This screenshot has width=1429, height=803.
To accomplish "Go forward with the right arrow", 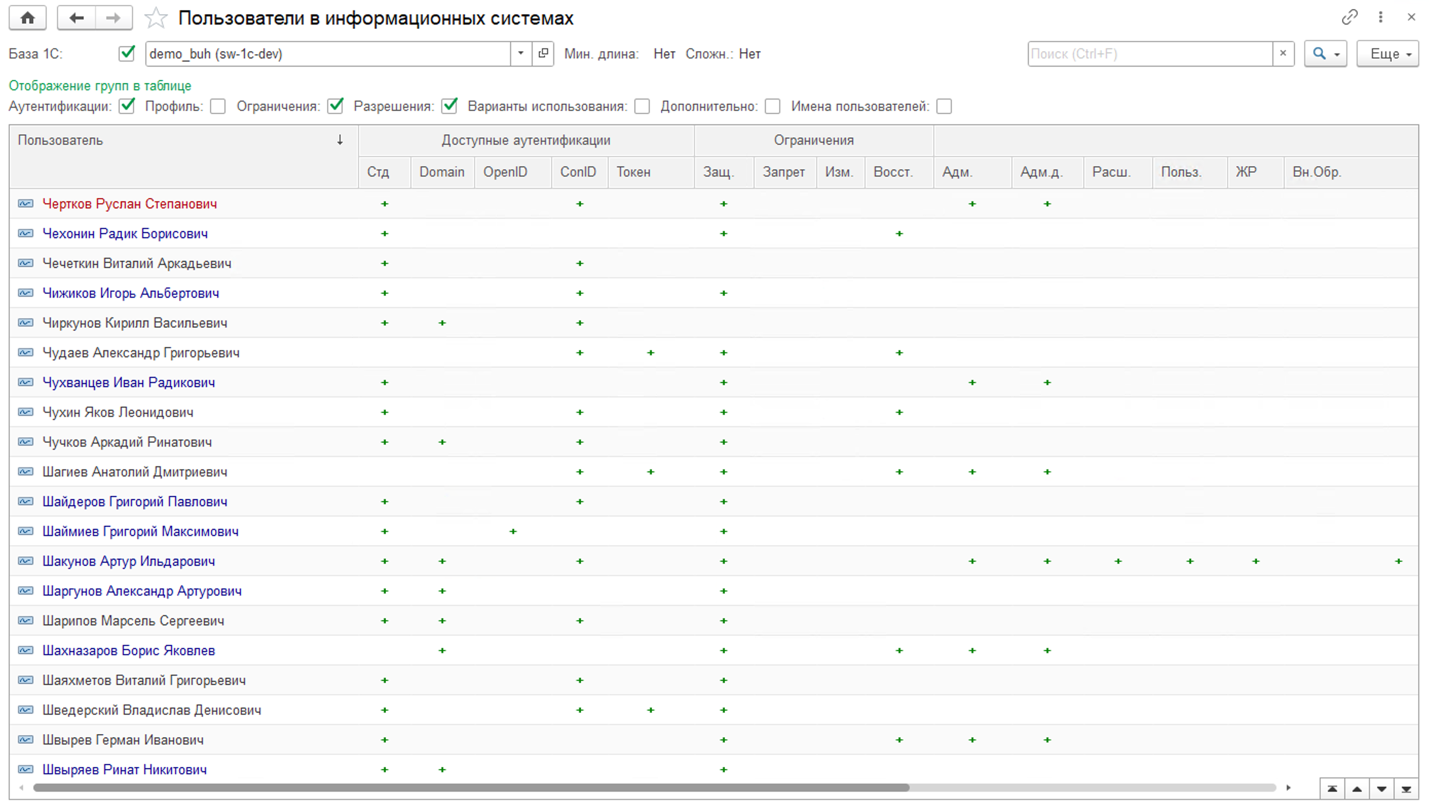I will coord(113,18).
